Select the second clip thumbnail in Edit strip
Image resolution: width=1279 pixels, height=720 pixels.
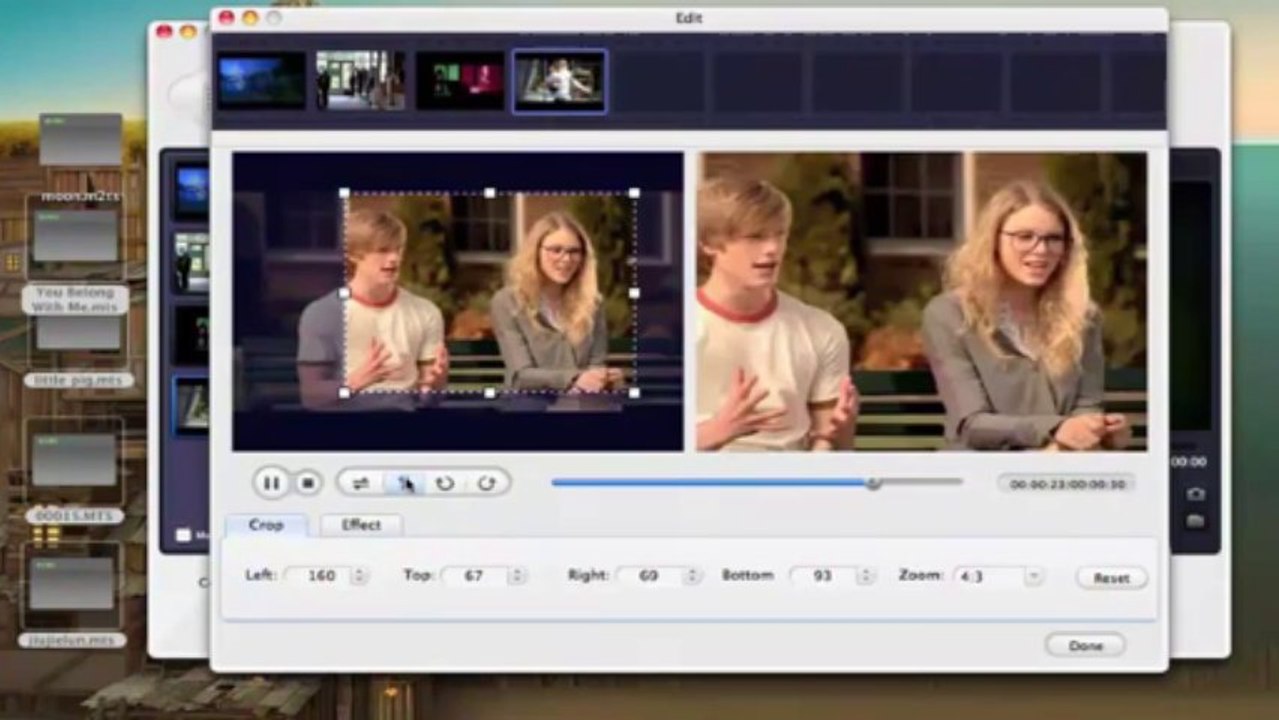361,81
